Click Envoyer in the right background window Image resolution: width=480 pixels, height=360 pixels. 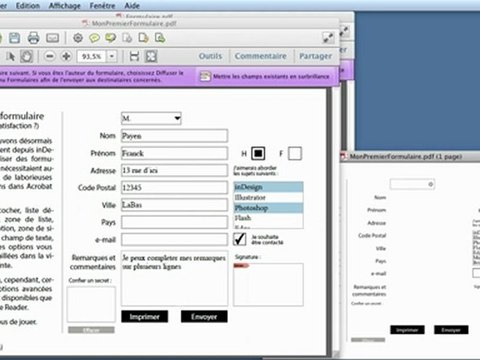coord(451,330)
